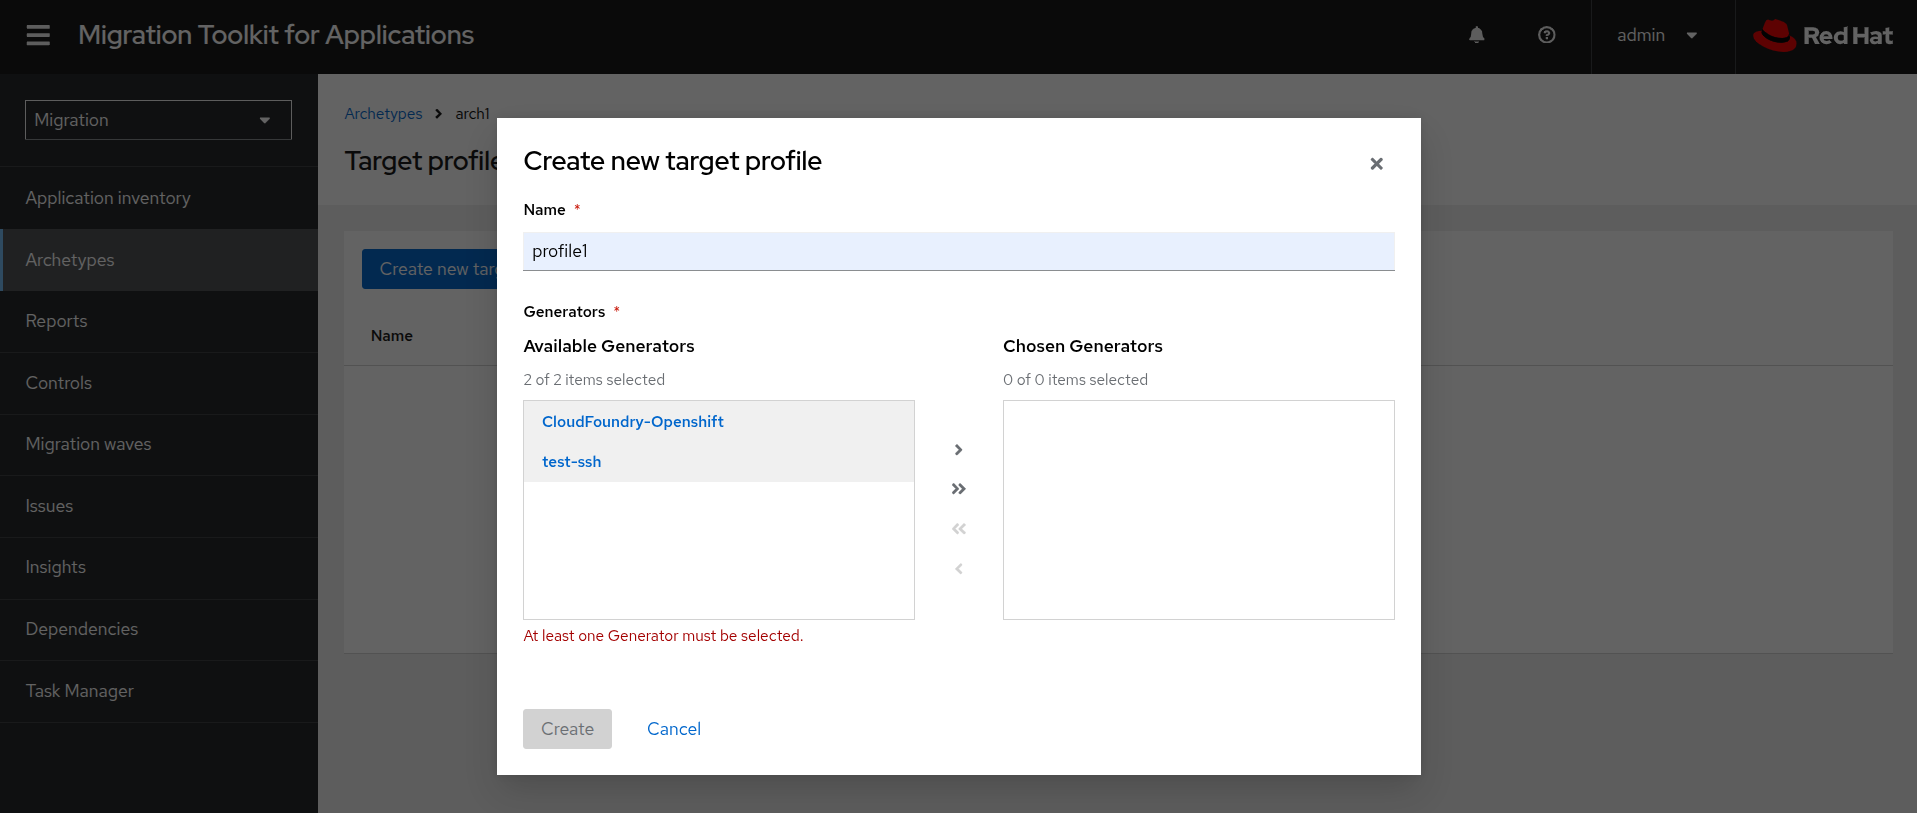Open the Task Manager section

79,691
